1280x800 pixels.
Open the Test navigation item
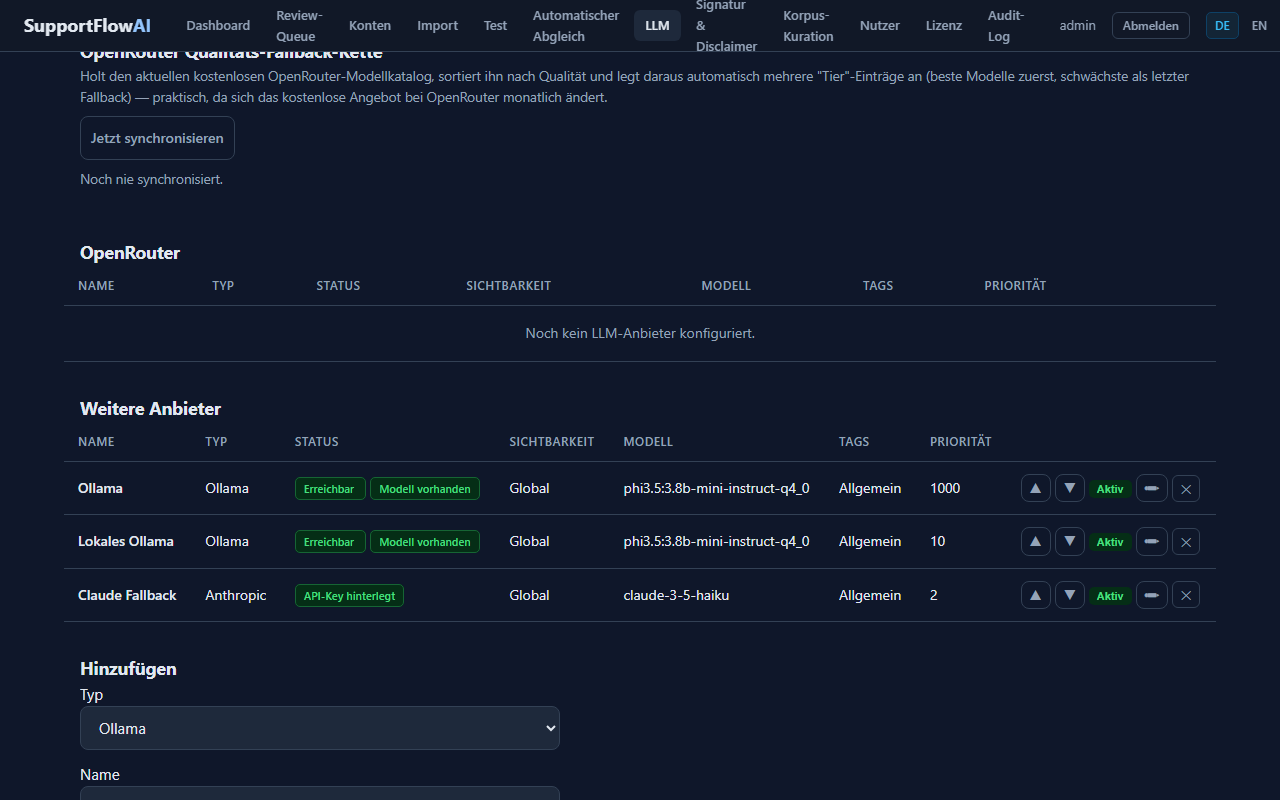click(496, 26)
